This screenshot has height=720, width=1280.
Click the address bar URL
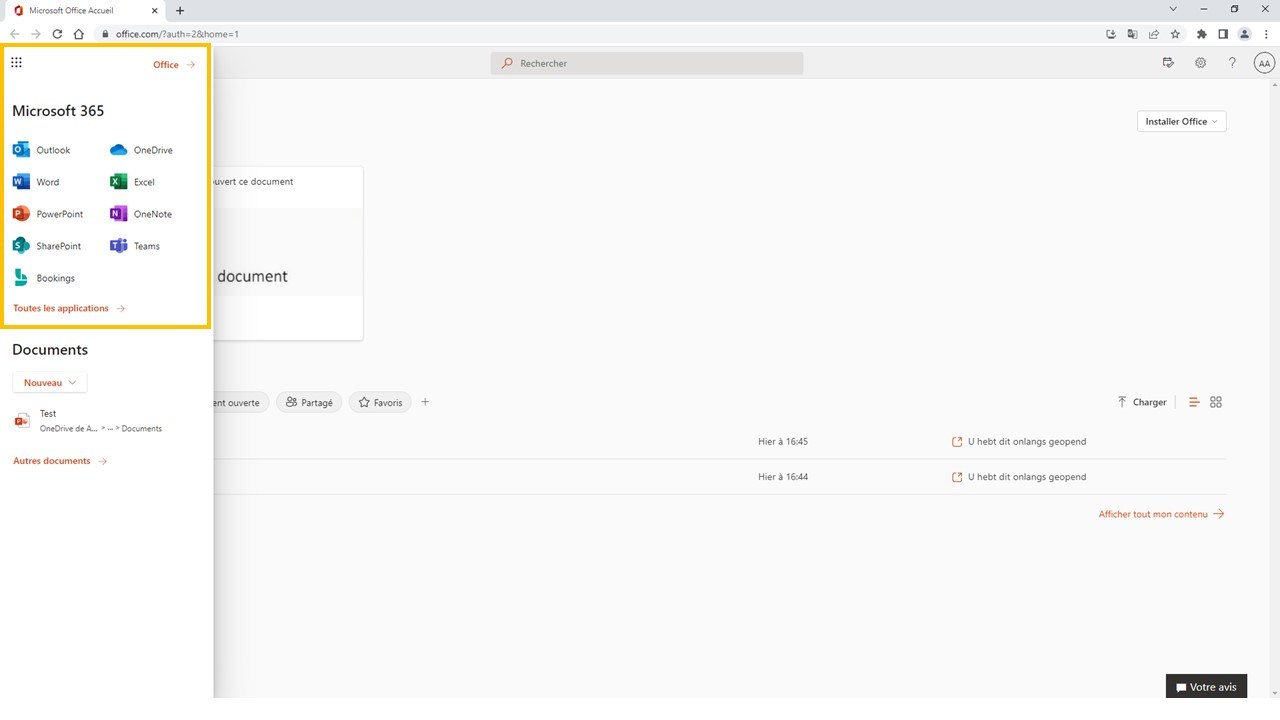pos(177,34)
